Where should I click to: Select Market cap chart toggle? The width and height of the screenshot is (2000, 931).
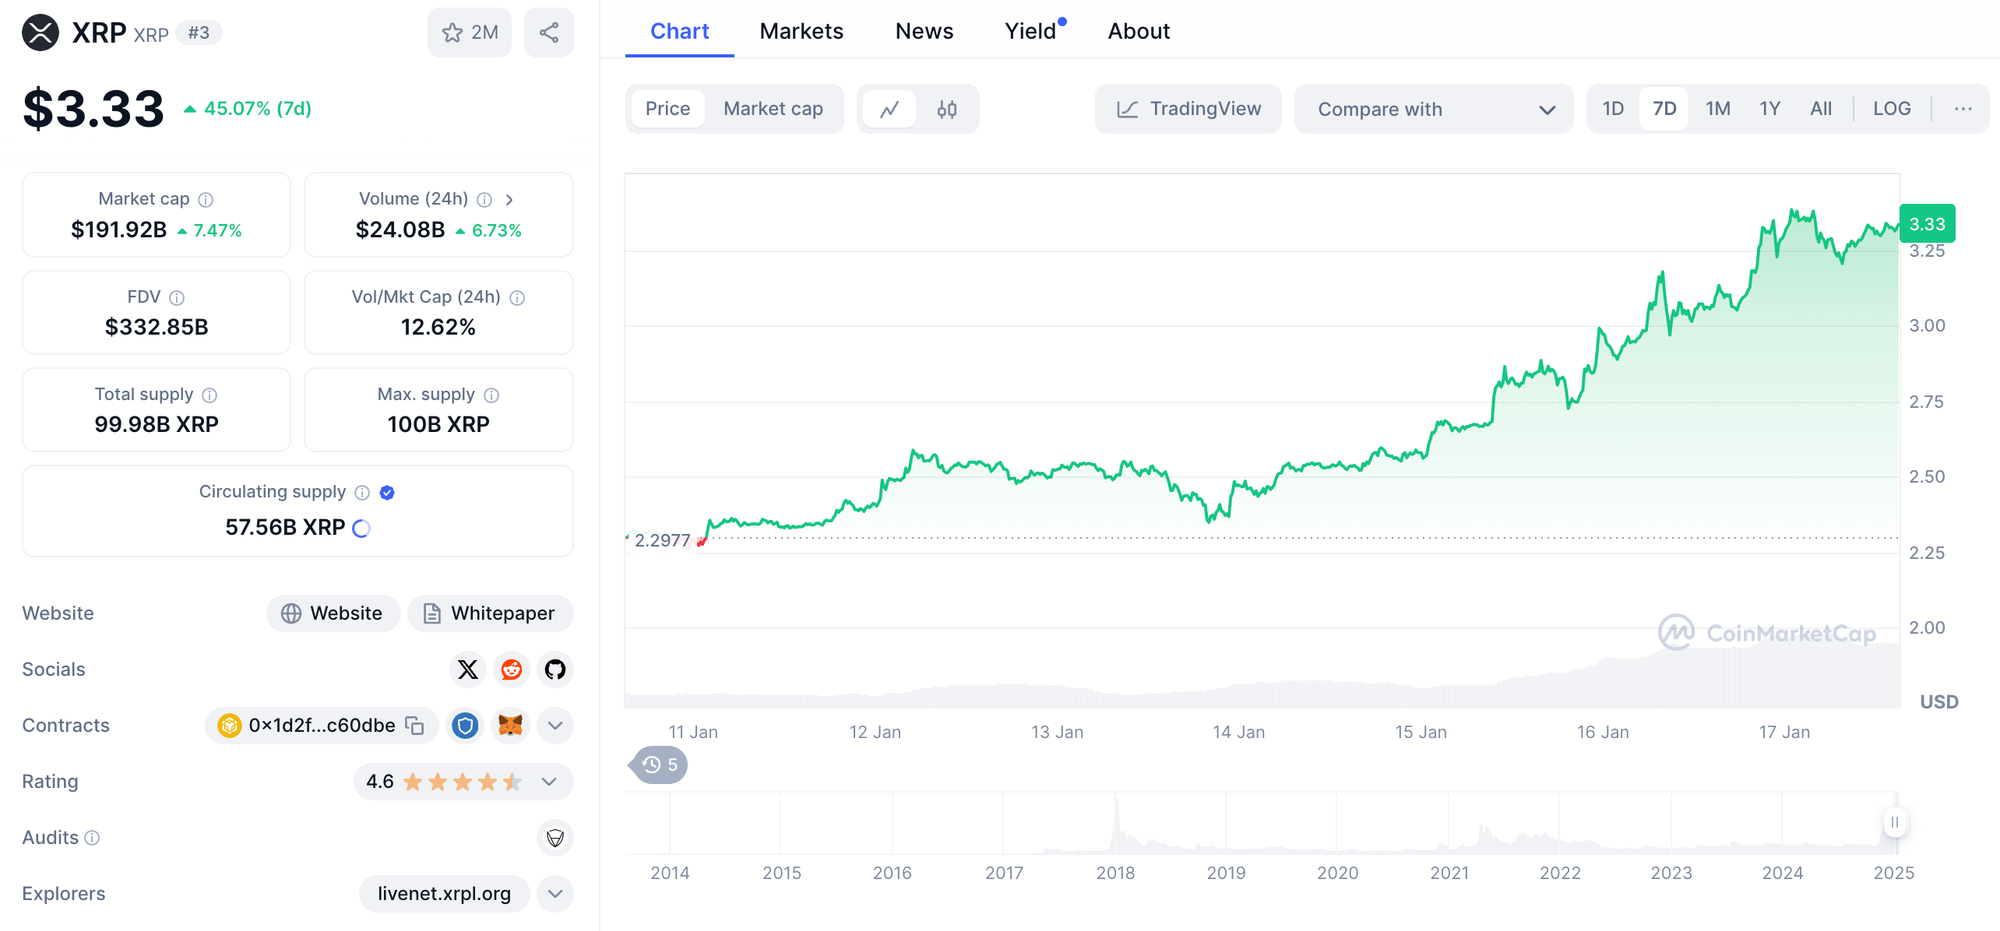point(773,109)
